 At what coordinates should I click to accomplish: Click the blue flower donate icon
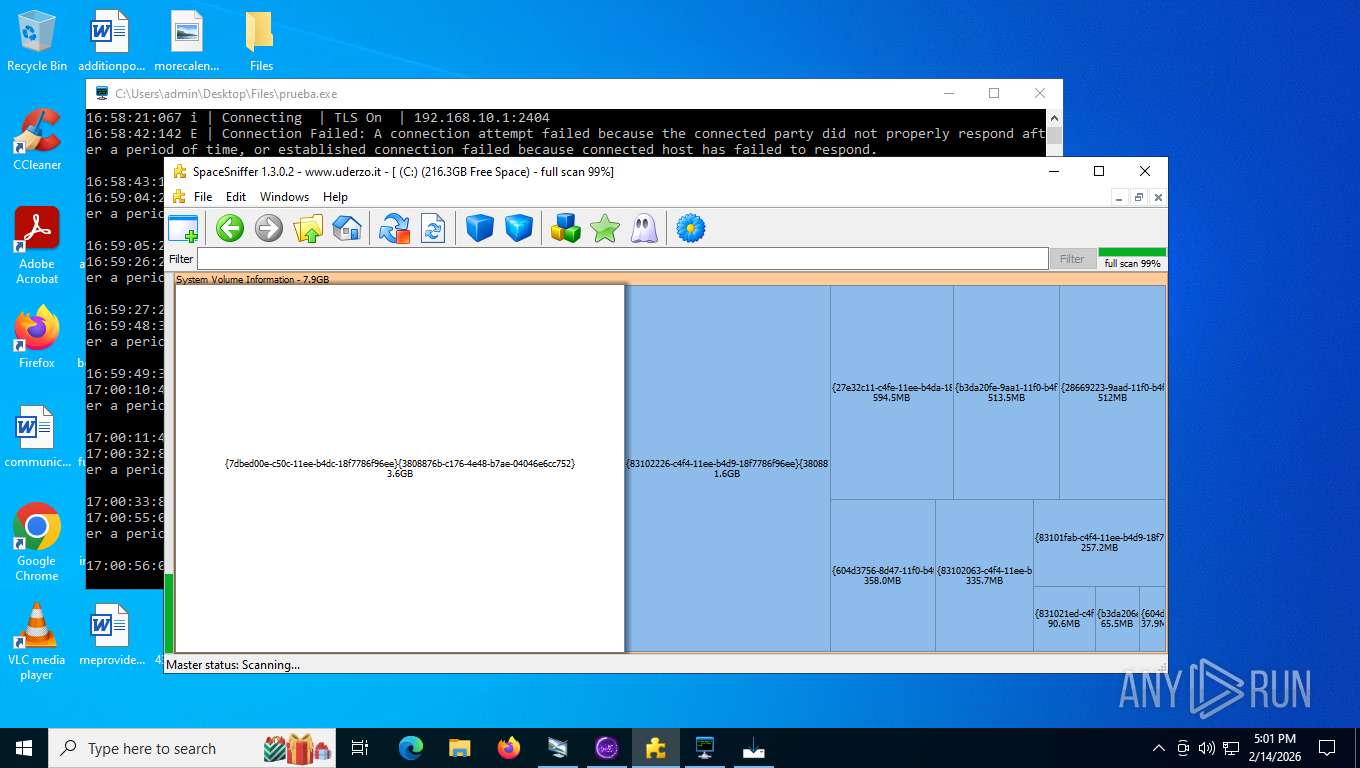click(x=691, y=228)
